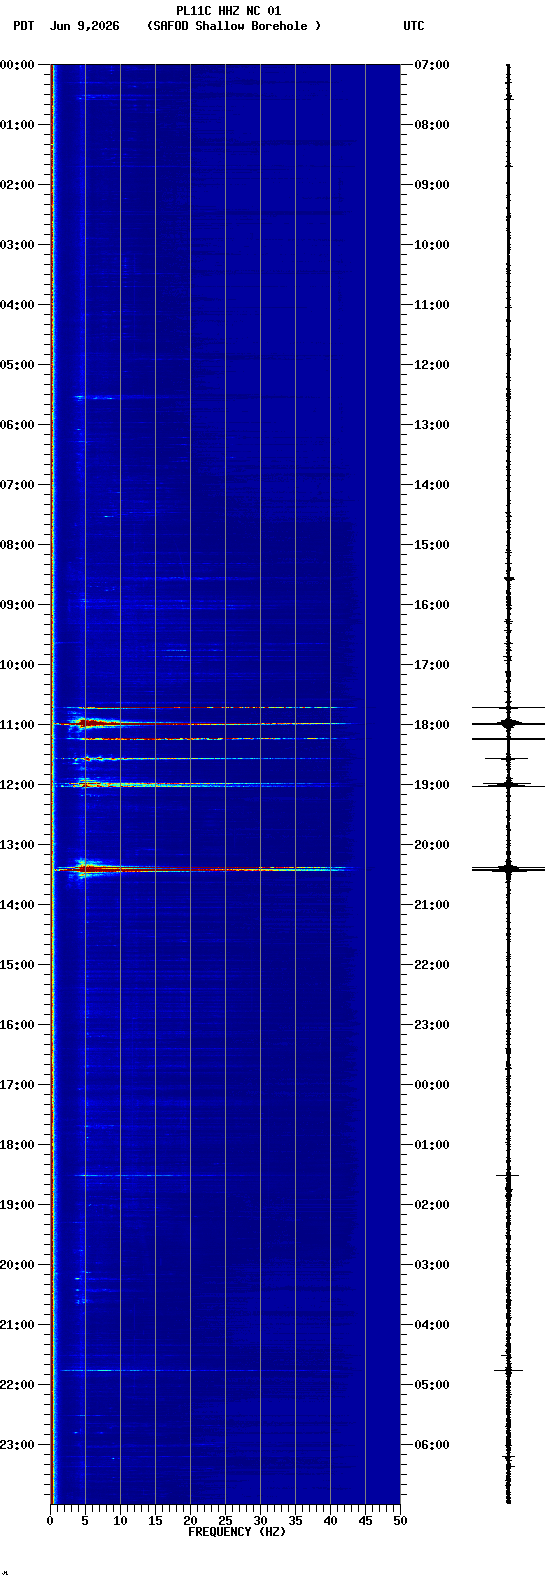Click the UTC time label '18:00'
The height and width of the screenshot is (1584, 552).
[432, 725]
